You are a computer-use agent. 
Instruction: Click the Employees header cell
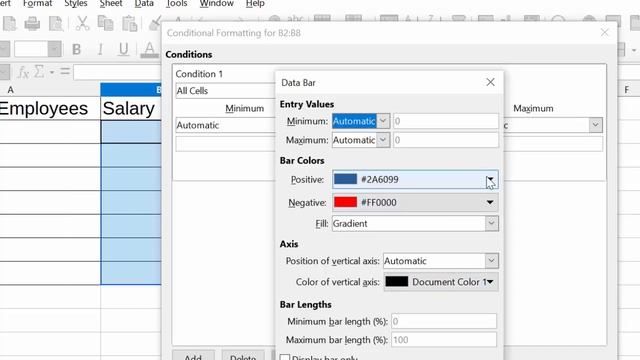(50, 108)
